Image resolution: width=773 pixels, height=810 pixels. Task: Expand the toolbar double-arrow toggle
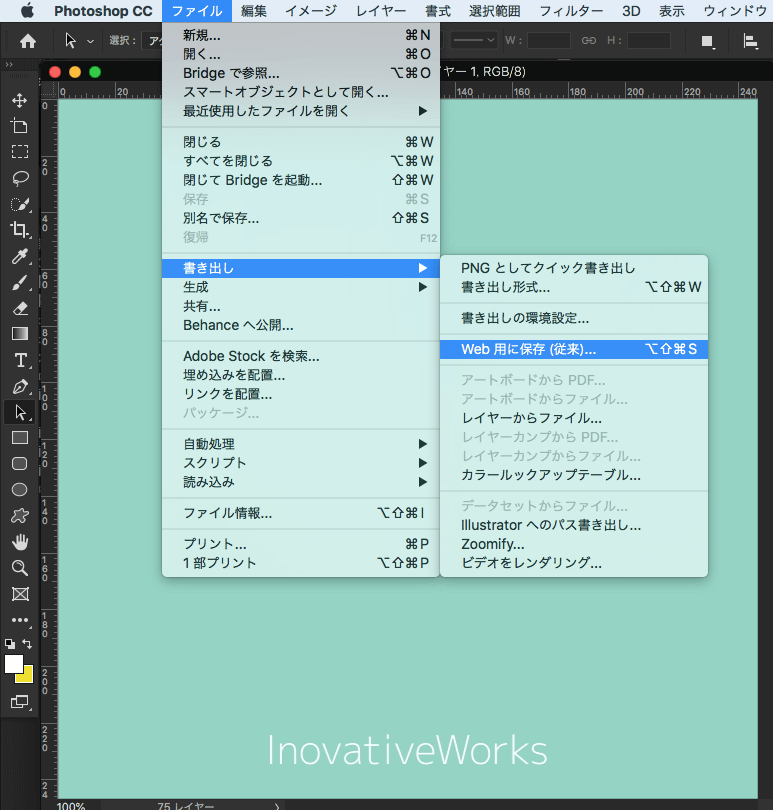[x=9, y=65]
